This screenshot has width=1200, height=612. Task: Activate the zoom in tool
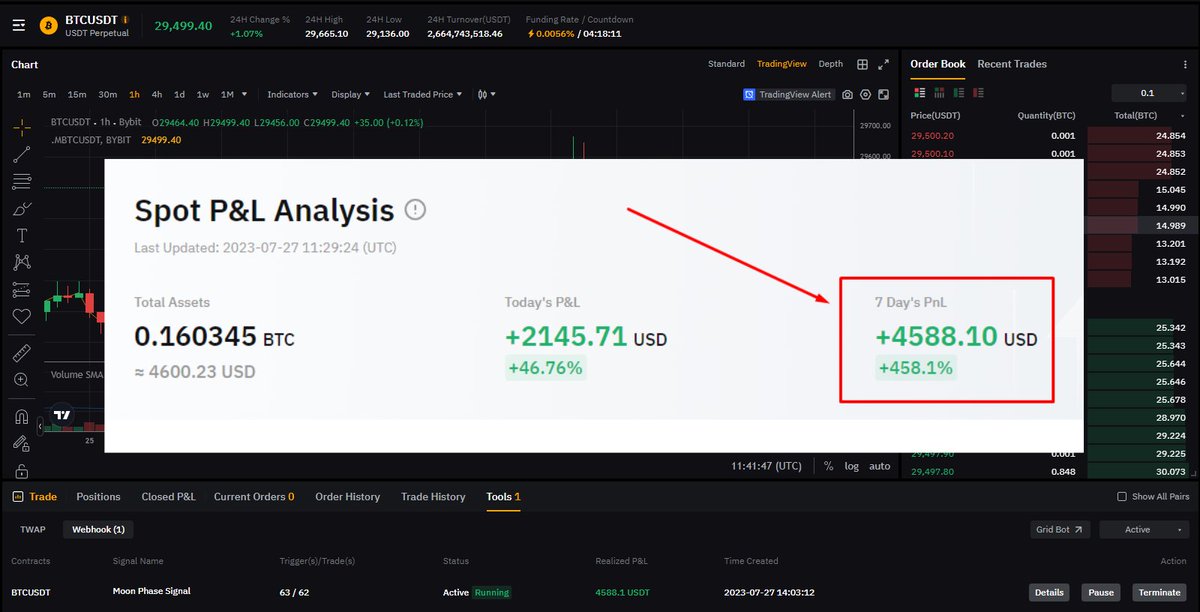pyautogui.click(x=22, y=380)
